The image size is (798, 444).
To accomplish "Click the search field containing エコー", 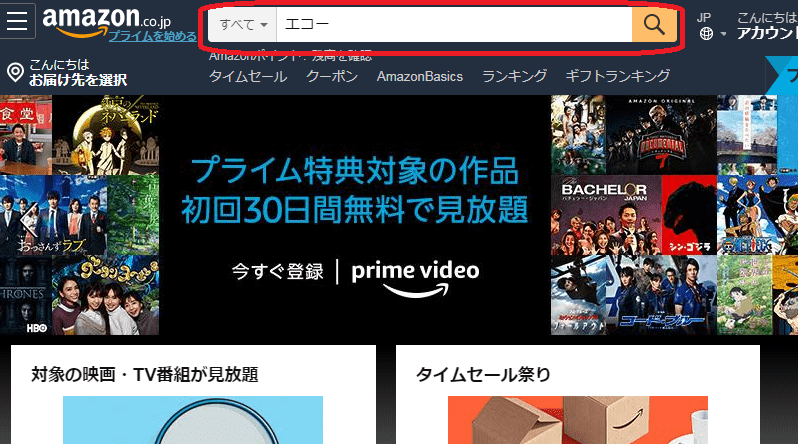I will [x=454, y=24].
